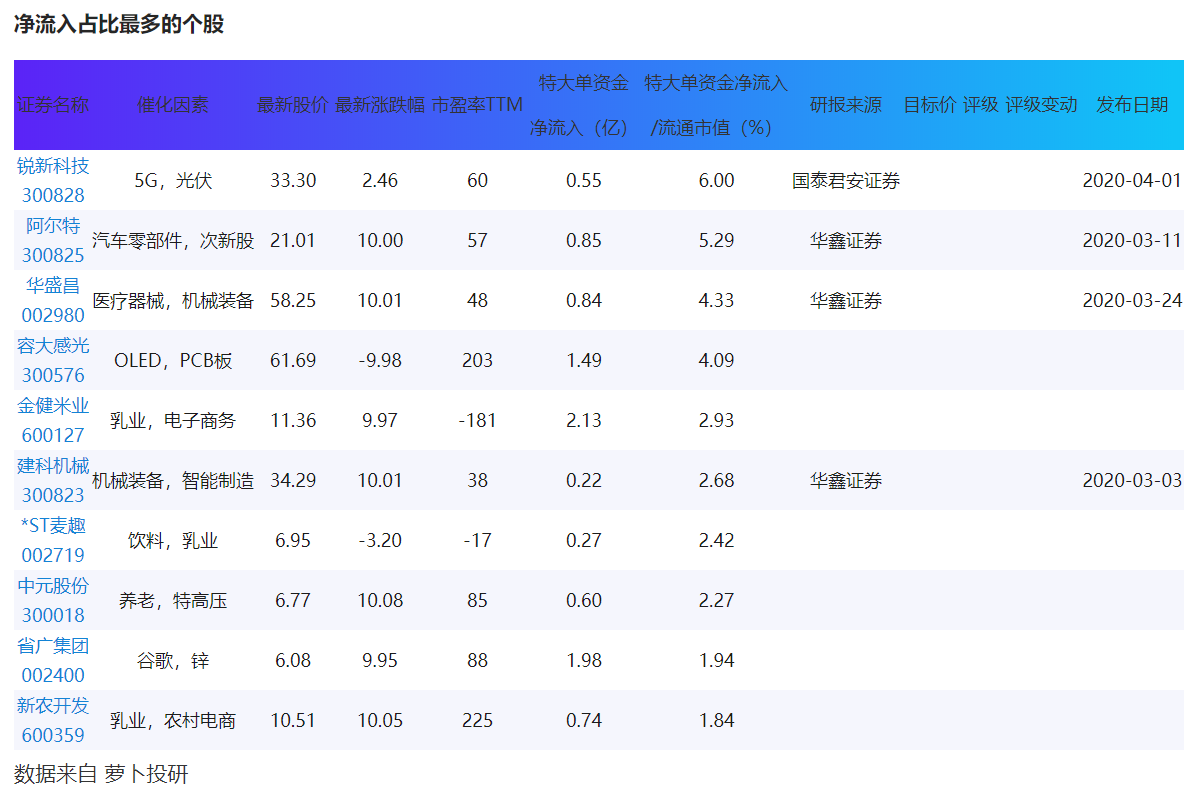Click the 证券名称 column header

coord(53,105)
